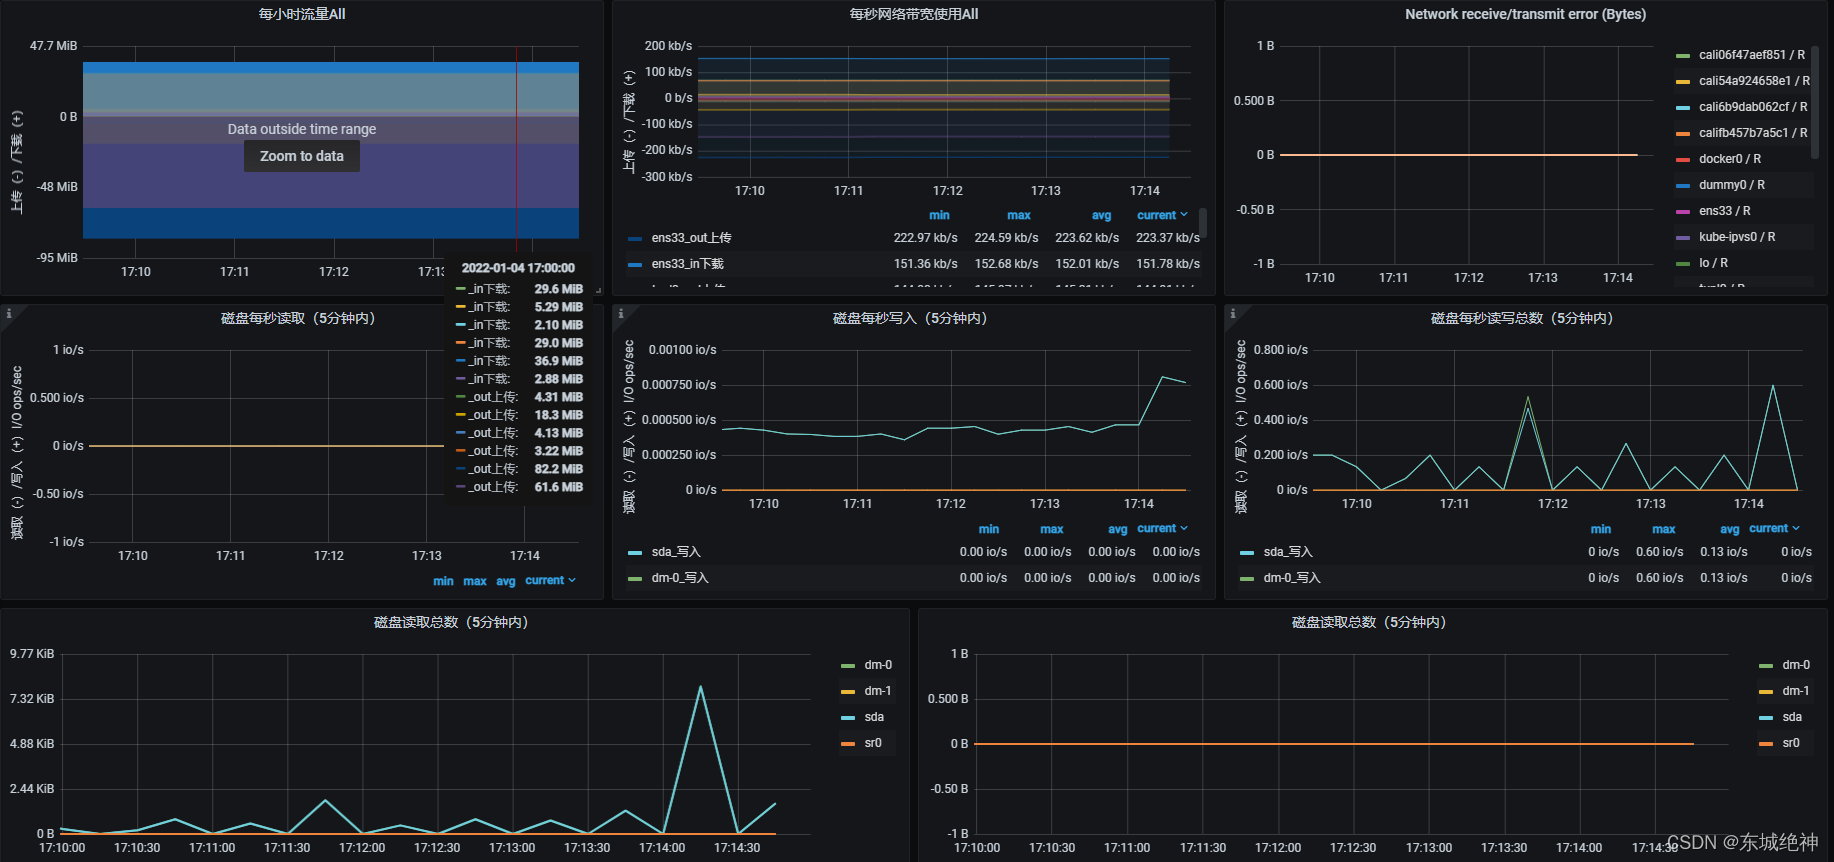Sort by avg in 磁盘每秒写入 legend

coord(1118,529)
